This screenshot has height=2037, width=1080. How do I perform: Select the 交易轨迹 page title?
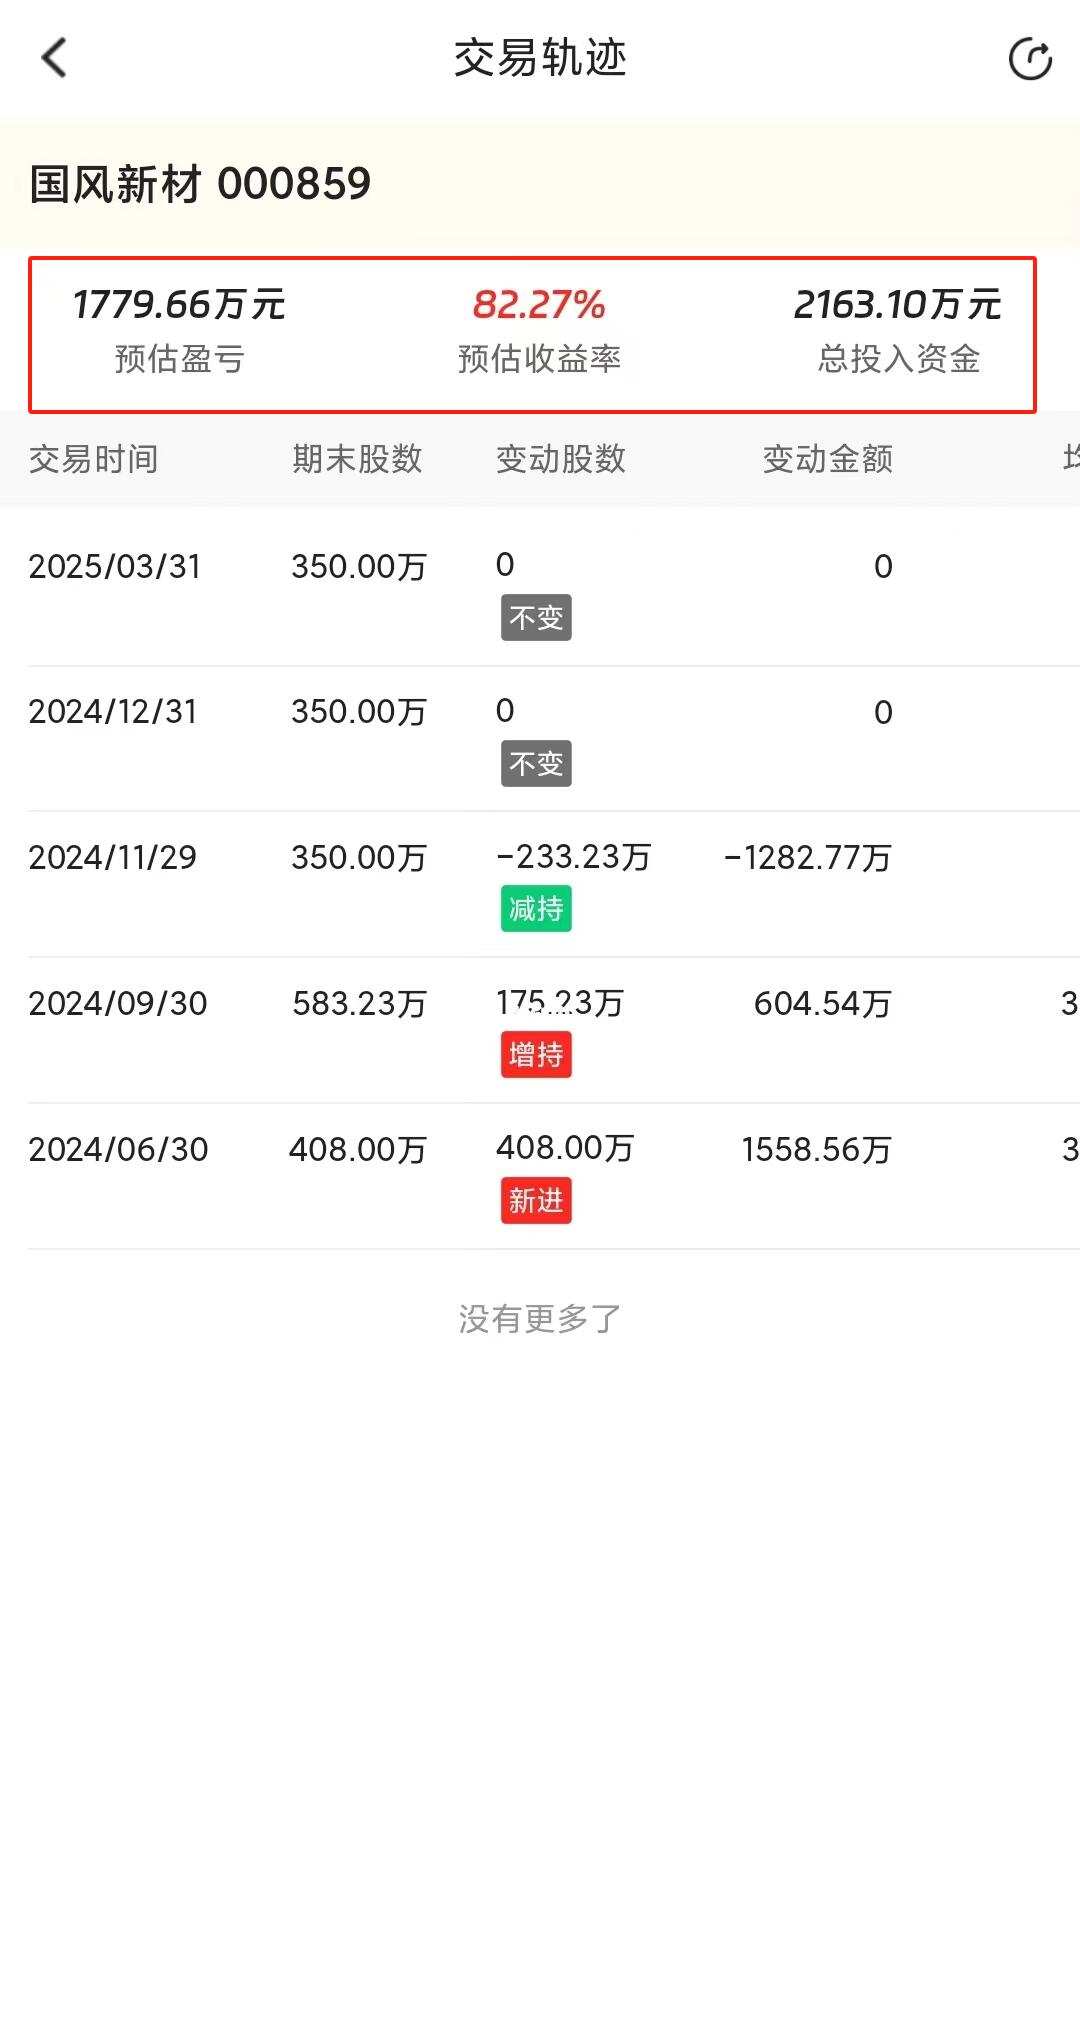[x=540, y=58]
